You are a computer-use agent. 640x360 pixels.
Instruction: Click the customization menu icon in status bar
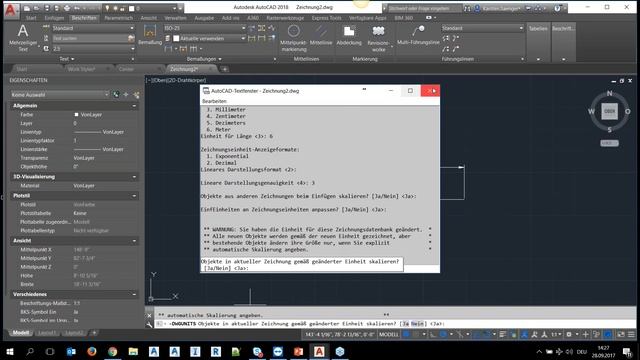(631, 334)
